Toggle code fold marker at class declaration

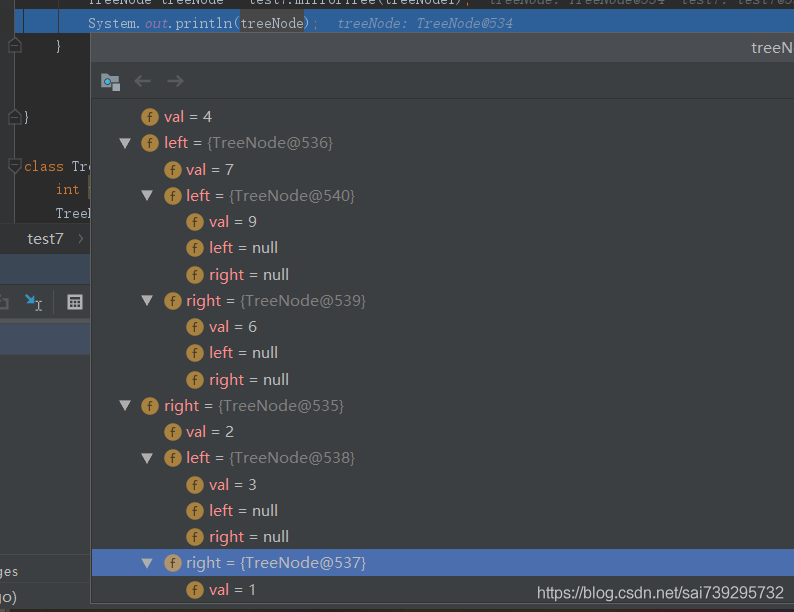[x=14, y=166]
